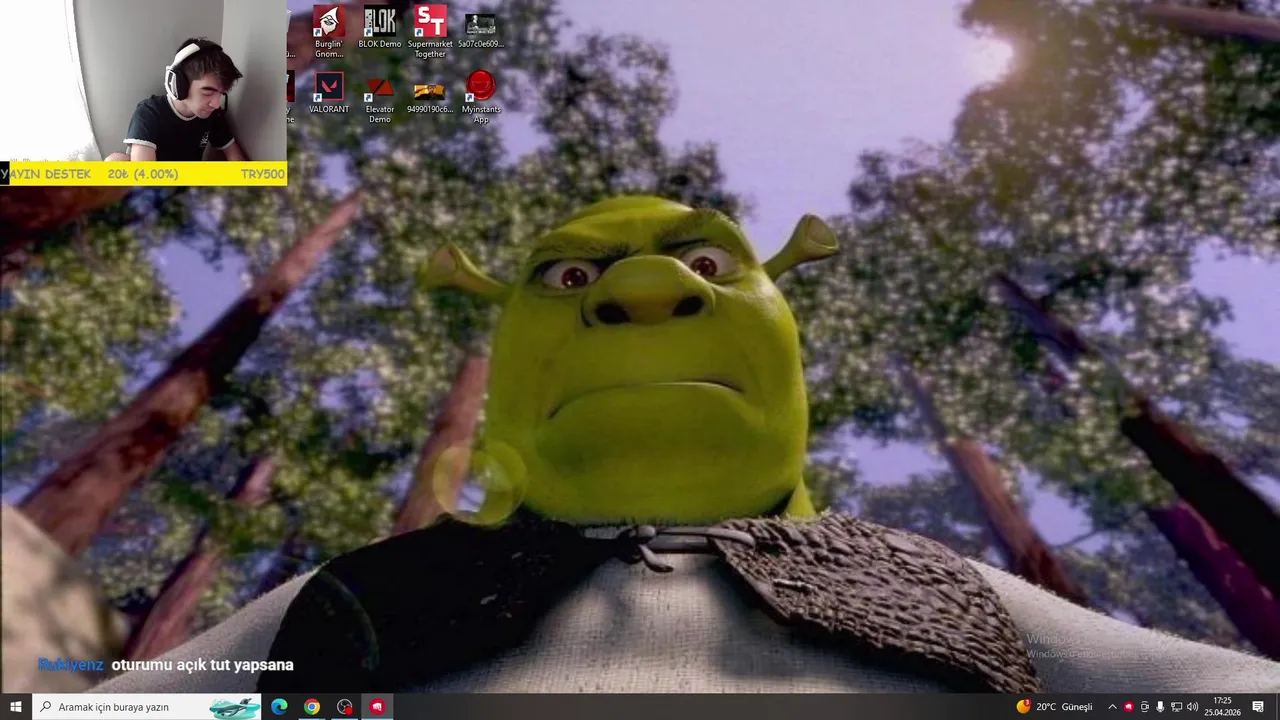Open BLOK Demo desktop shortcut

click(x=380, y=27)
